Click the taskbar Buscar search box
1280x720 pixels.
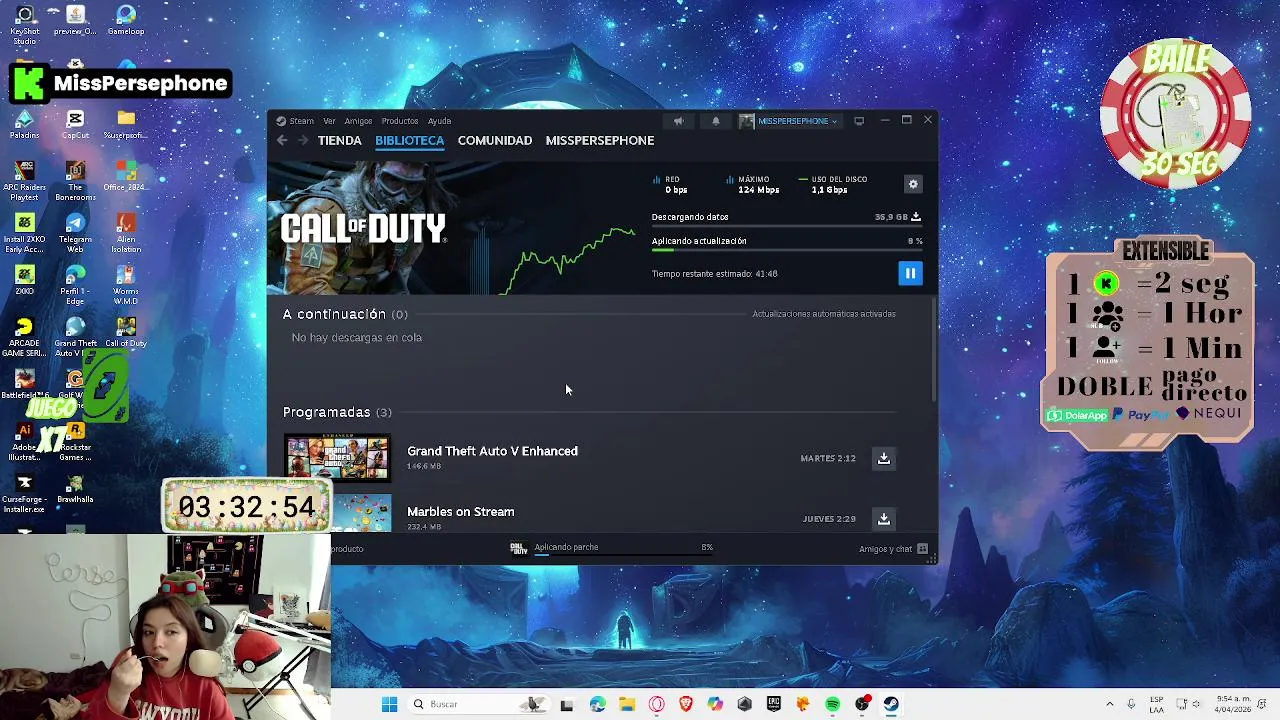478,704
